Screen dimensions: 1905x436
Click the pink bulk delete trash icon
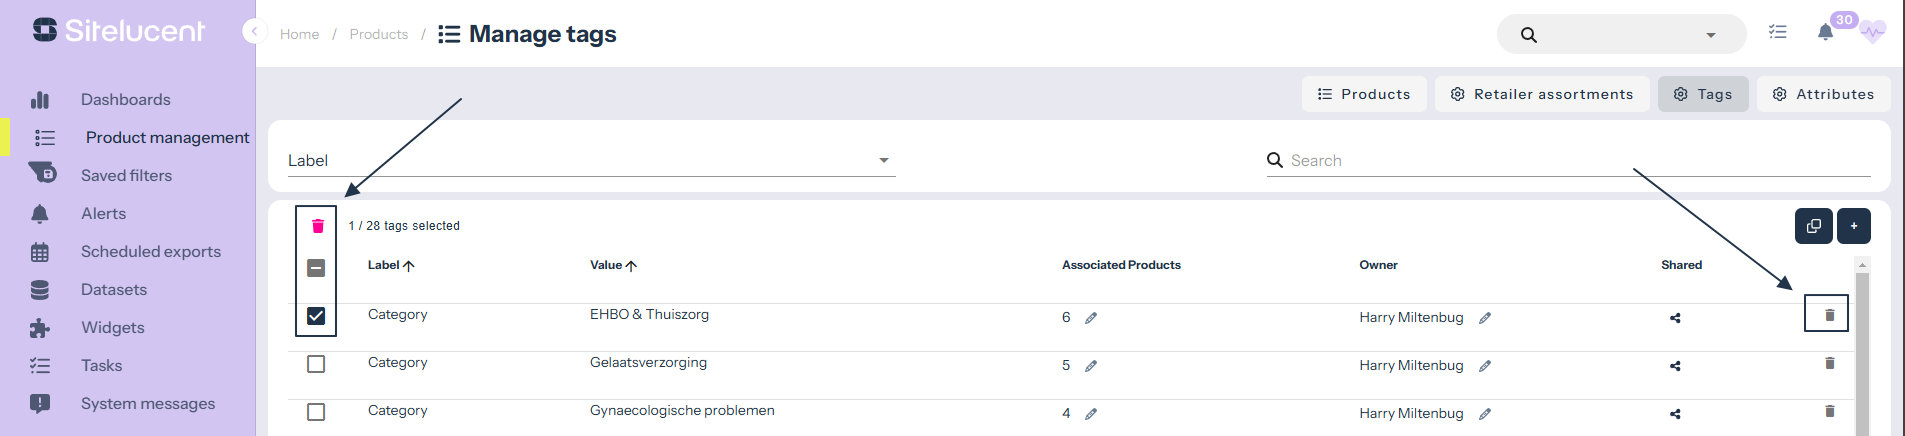tap(318, 226)
